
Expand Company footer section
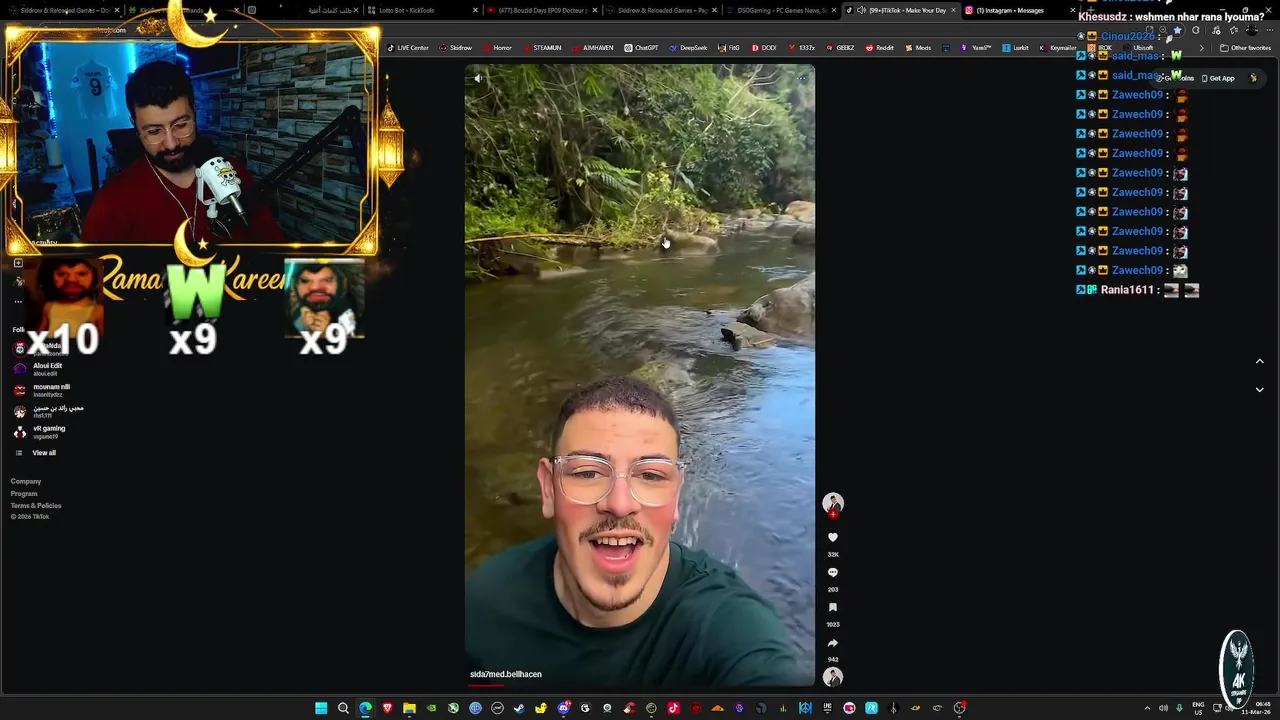click(x=26, y=481)
